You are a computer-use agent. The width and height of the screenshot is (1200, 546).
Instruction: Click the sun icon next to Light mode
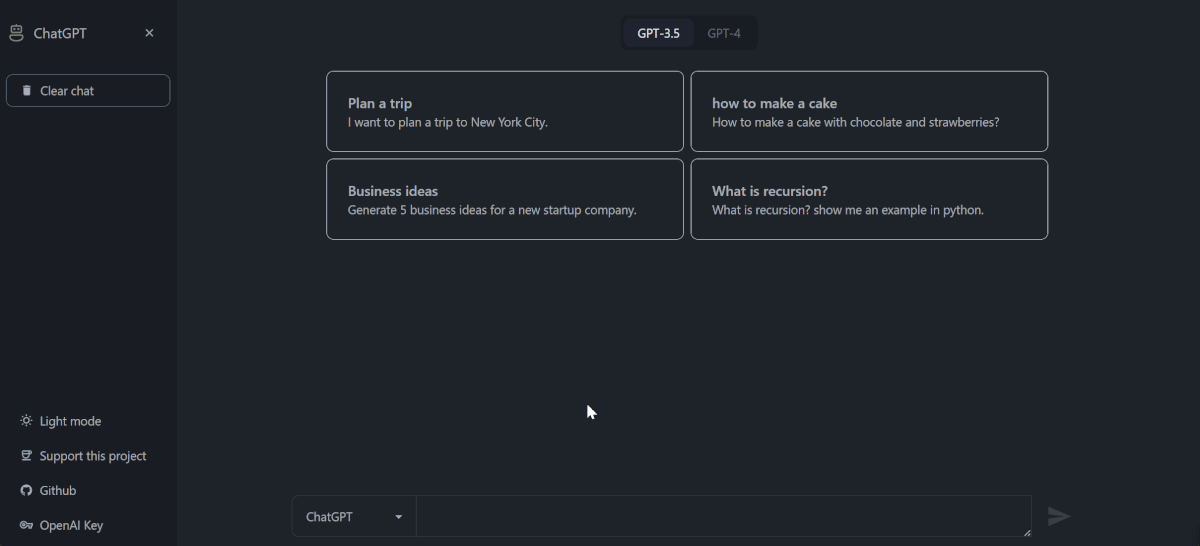click(x=27, y=421)
